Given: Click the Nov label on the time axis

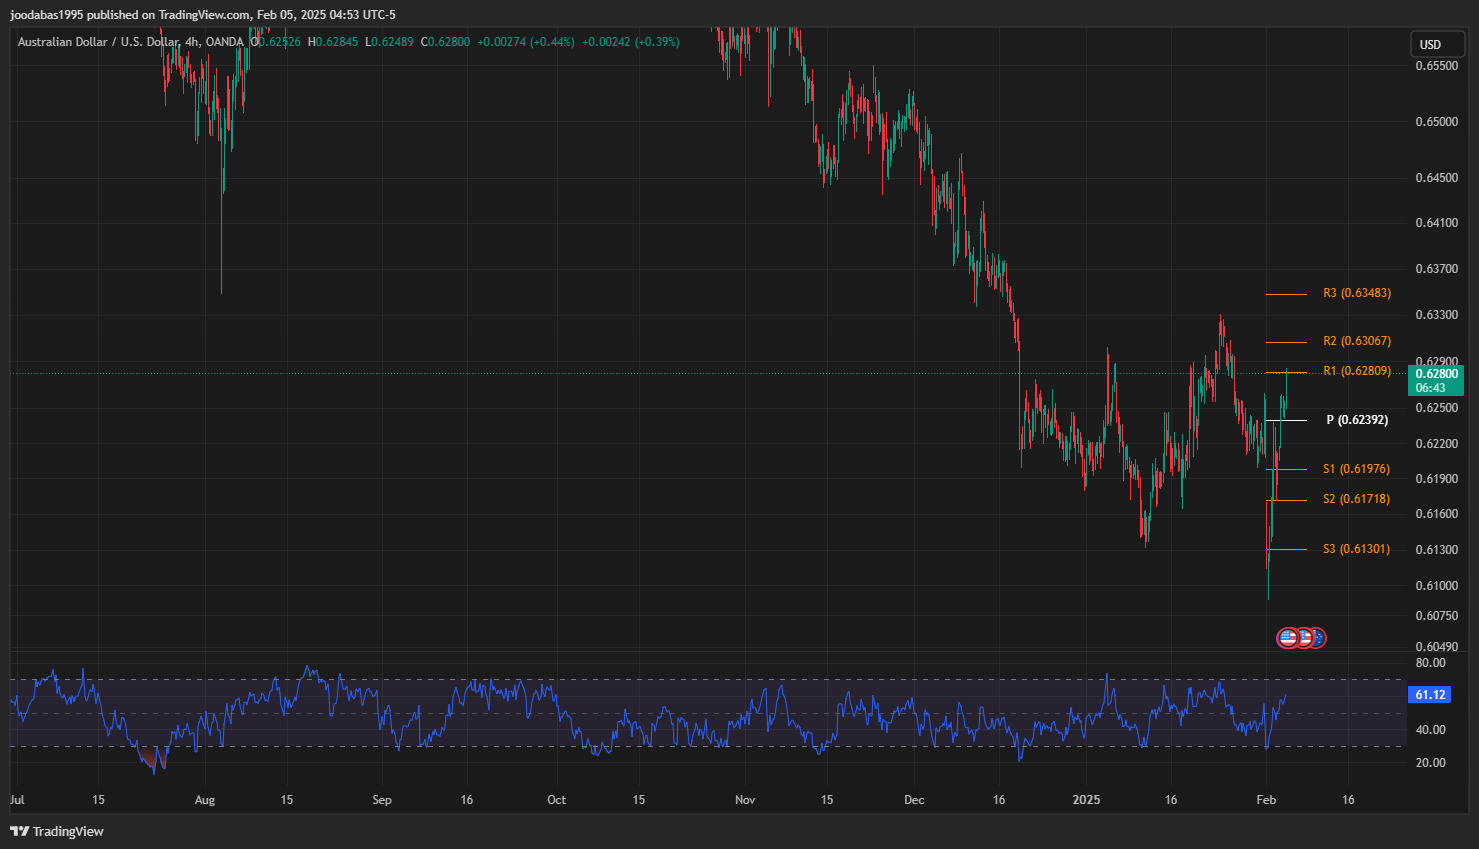Looking at the screenshot, I should pos(745,800).
